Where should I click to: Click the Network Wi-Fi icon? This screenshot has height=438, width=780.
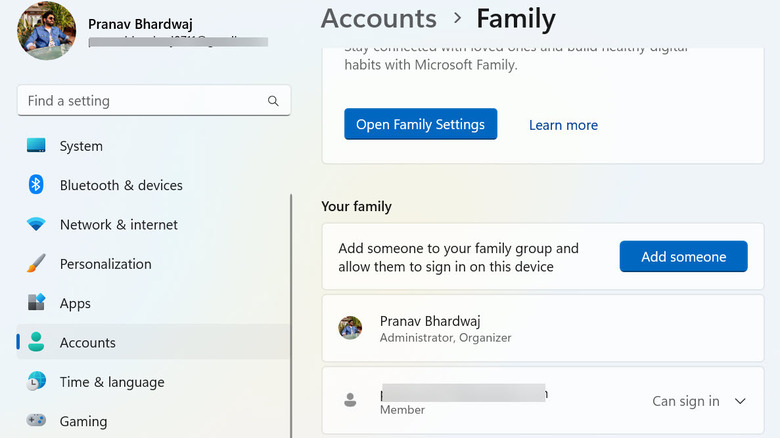36,225
